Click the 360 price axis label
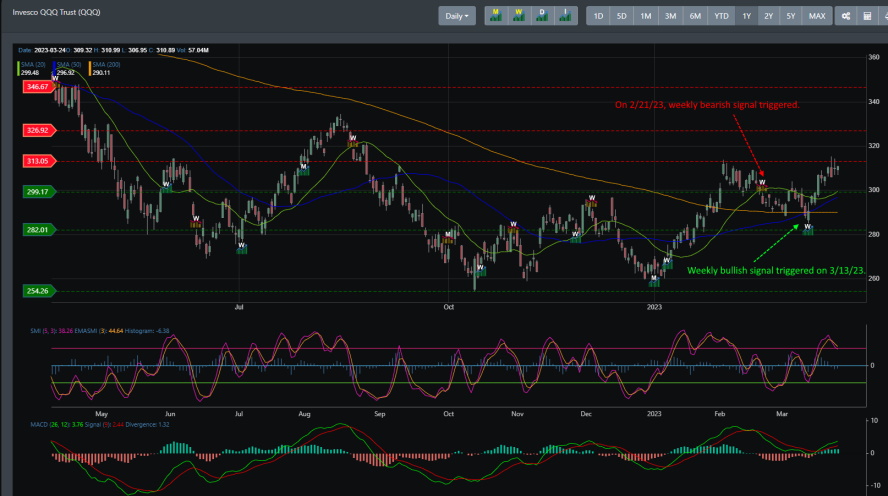Screen dimensions: 888x496 pos(874,57)
